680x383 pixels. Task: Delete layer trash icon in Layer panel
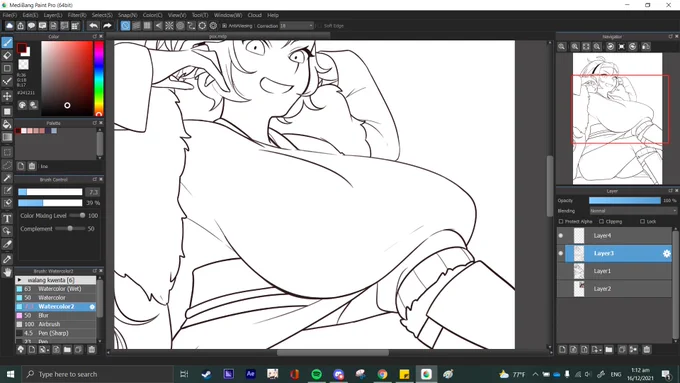pyautogui.click(x=647, y=349)
